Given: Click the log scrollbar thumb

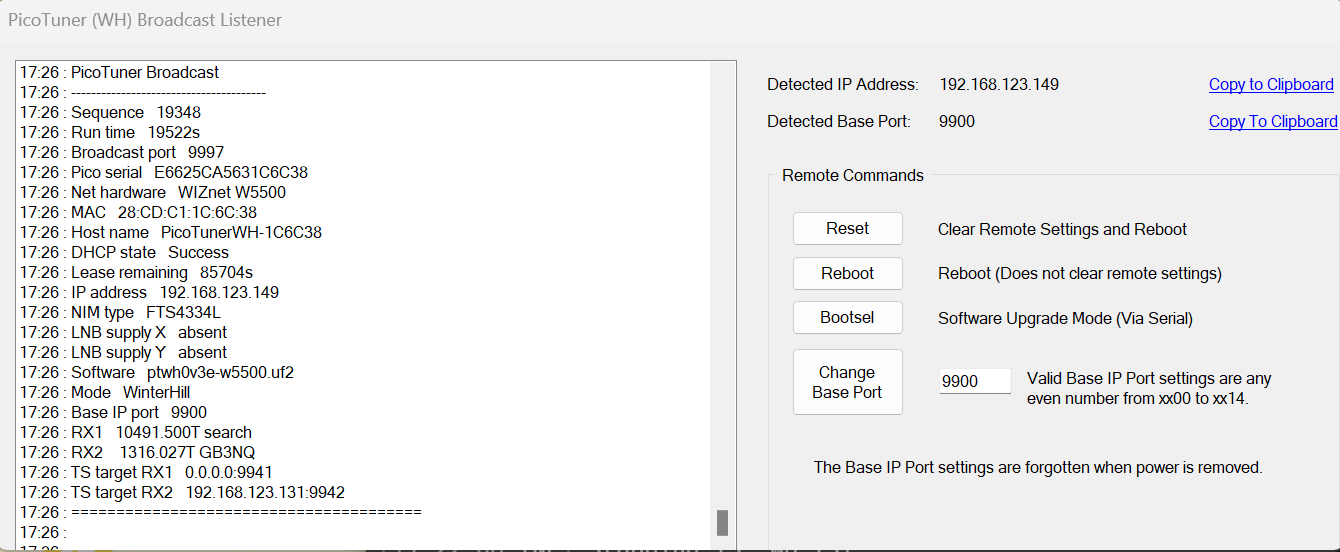Looking at the screenshot, I should pos(722,523).
